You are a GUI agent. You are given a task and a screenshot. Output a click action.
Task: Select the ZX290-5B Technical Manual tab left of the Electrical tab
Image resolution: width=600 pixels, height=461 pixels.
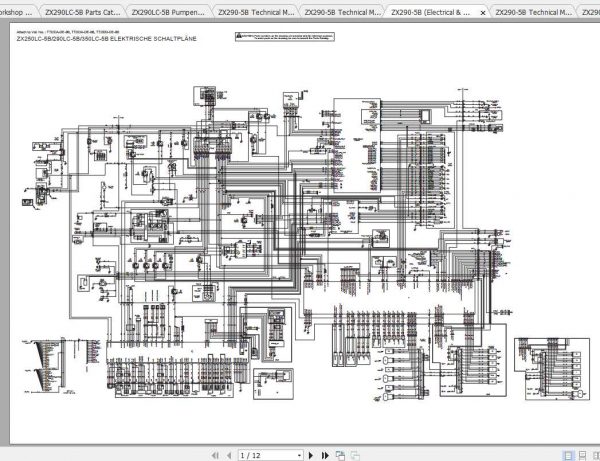click(x=342, y=12)
